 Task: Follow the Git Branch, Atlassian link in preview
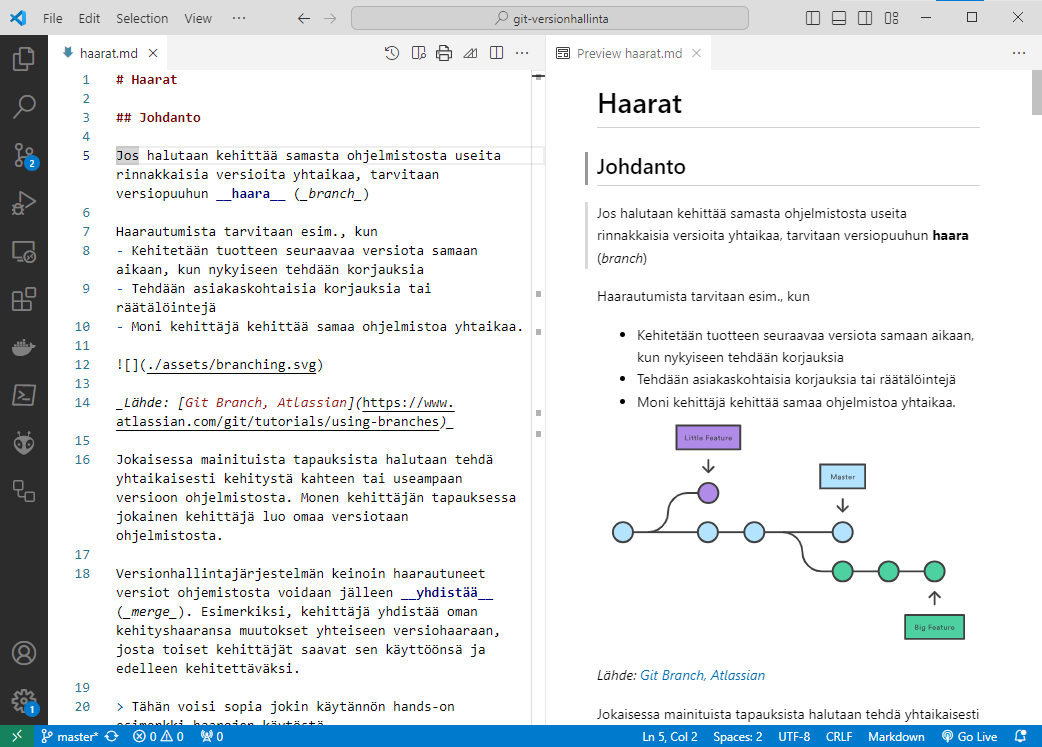702,675
